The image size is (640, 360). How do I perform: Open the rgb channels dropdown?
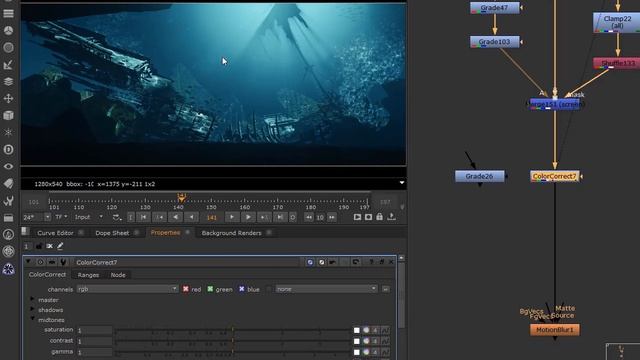pyautogui.click(x=127, y=289)
